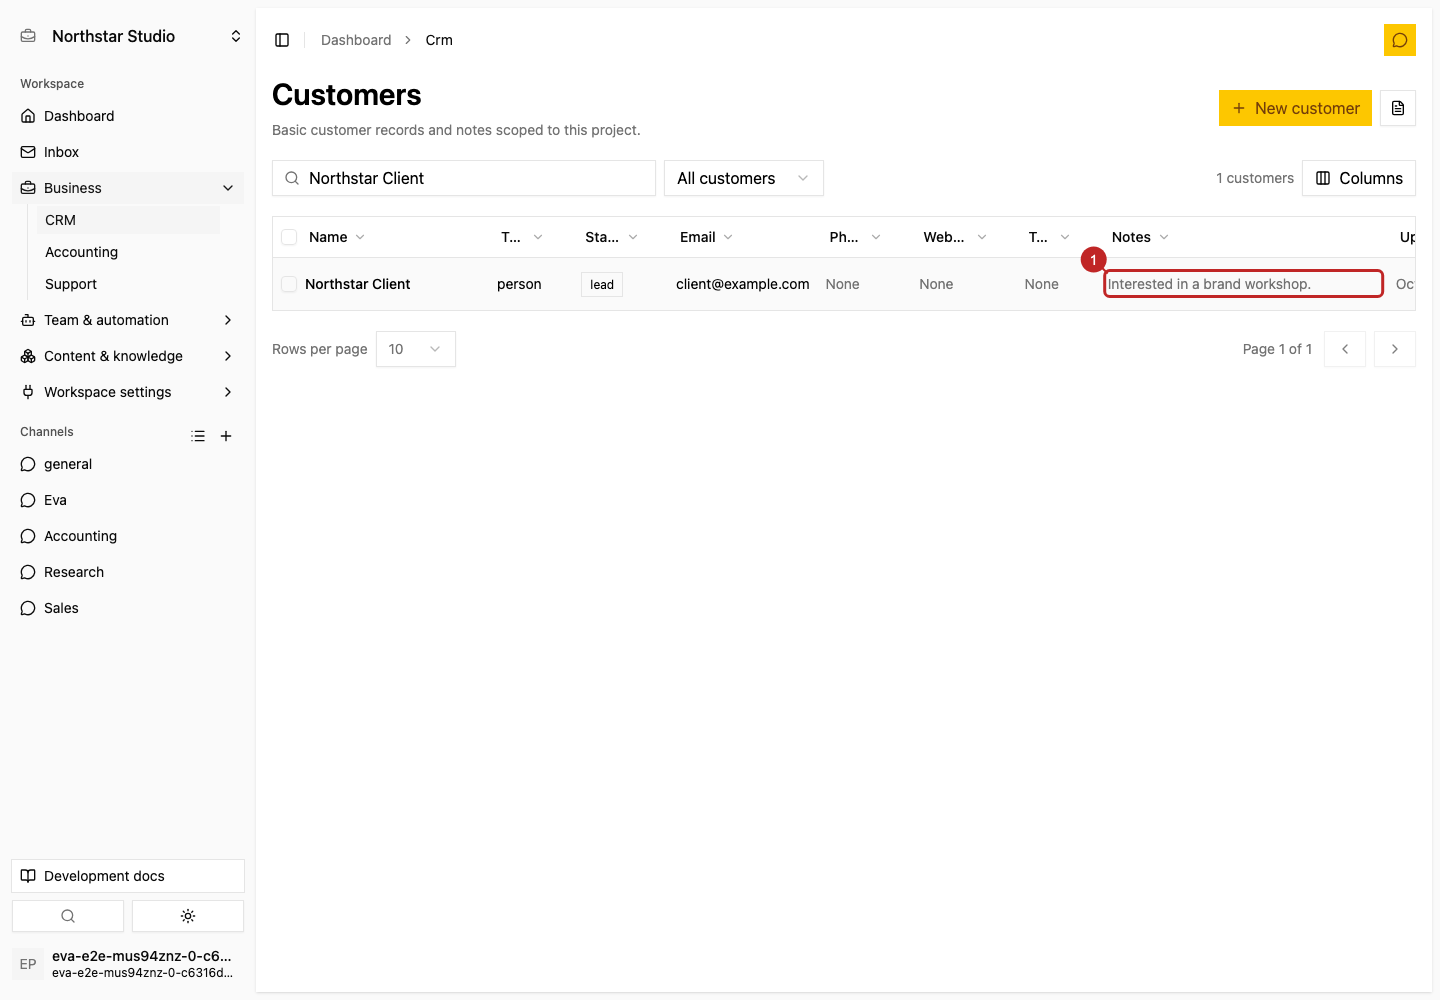Viewport: 1440px width, 1000px height.
Task: Open Development docs link
Action: click(128, 876)
